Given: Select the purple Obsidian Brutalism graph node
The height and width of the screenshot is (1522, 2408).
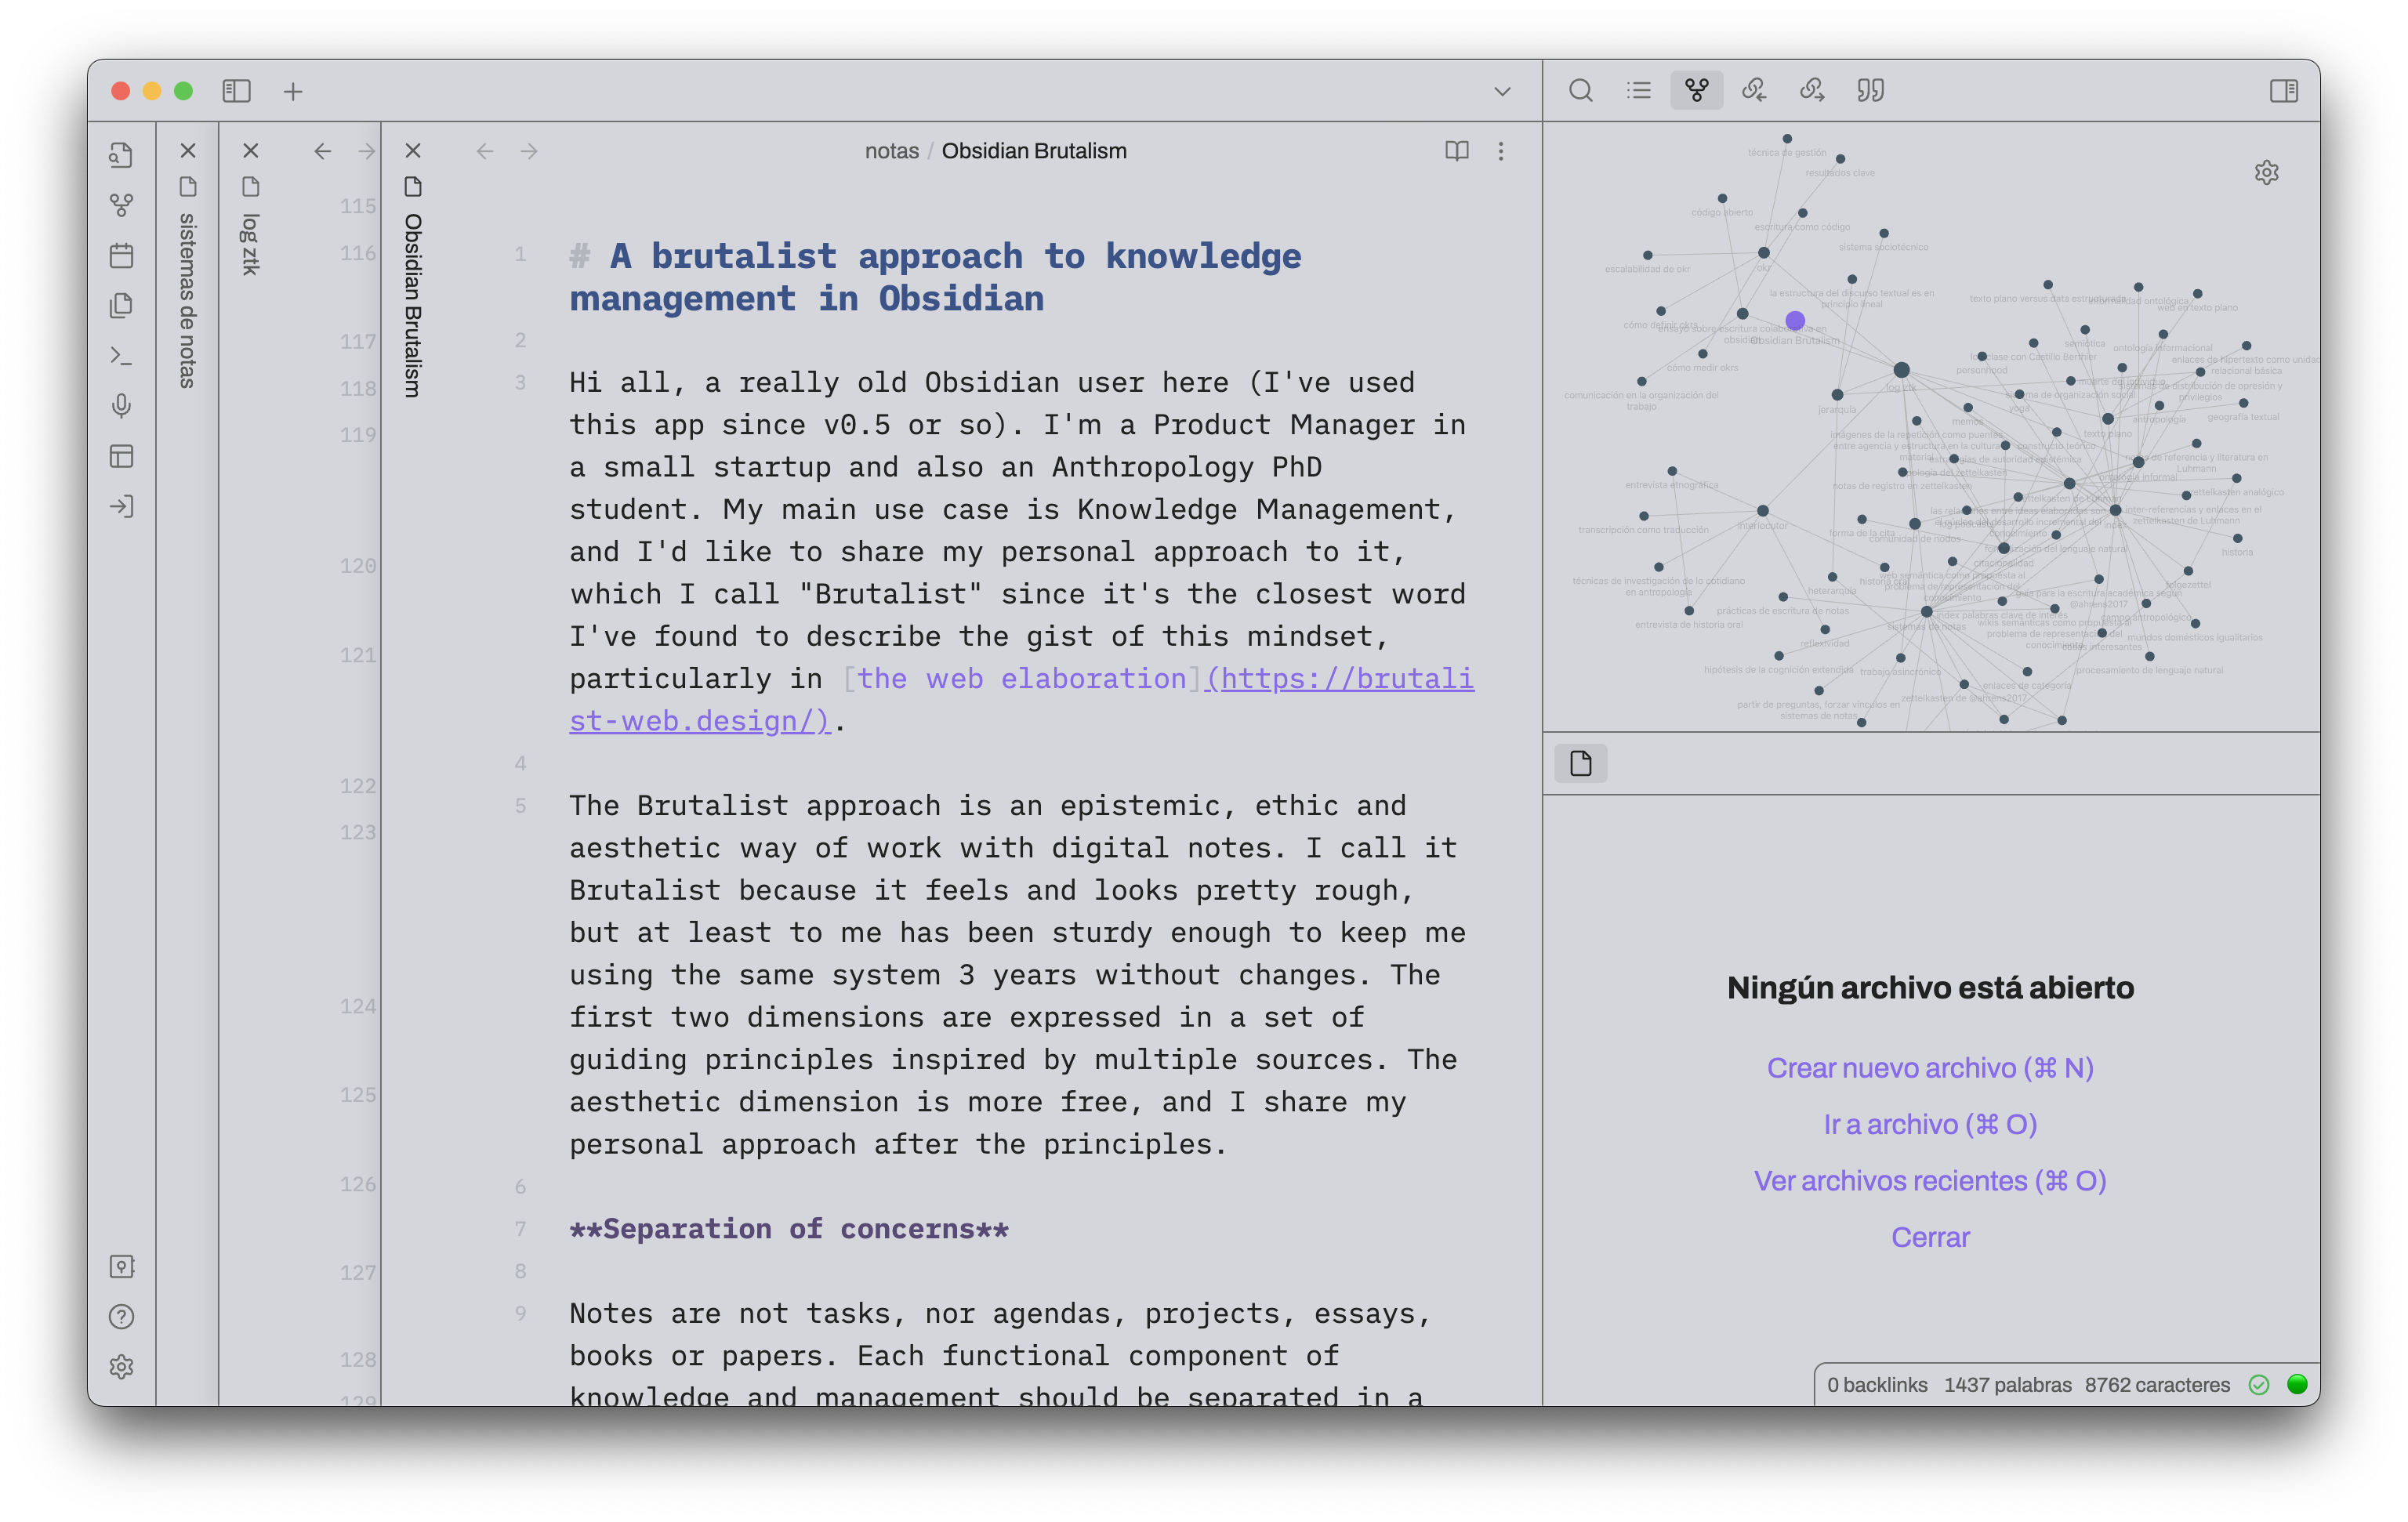Looking at the screenshot, I should pyautogui.click(x=1795, y=321).
